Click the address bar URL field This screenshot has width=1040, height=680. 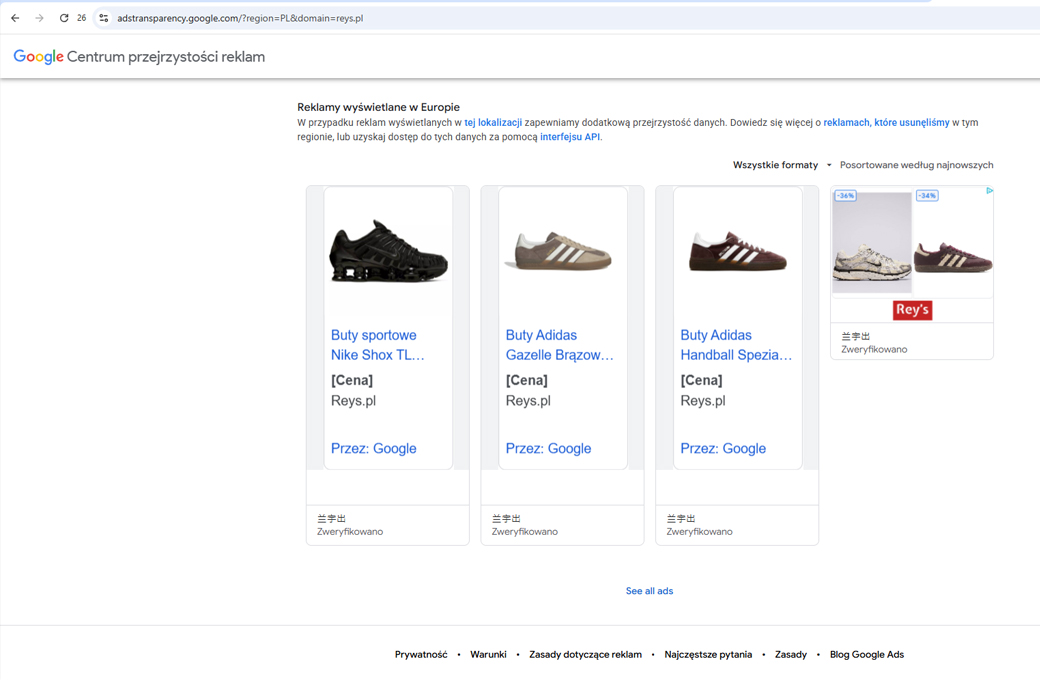240,18
